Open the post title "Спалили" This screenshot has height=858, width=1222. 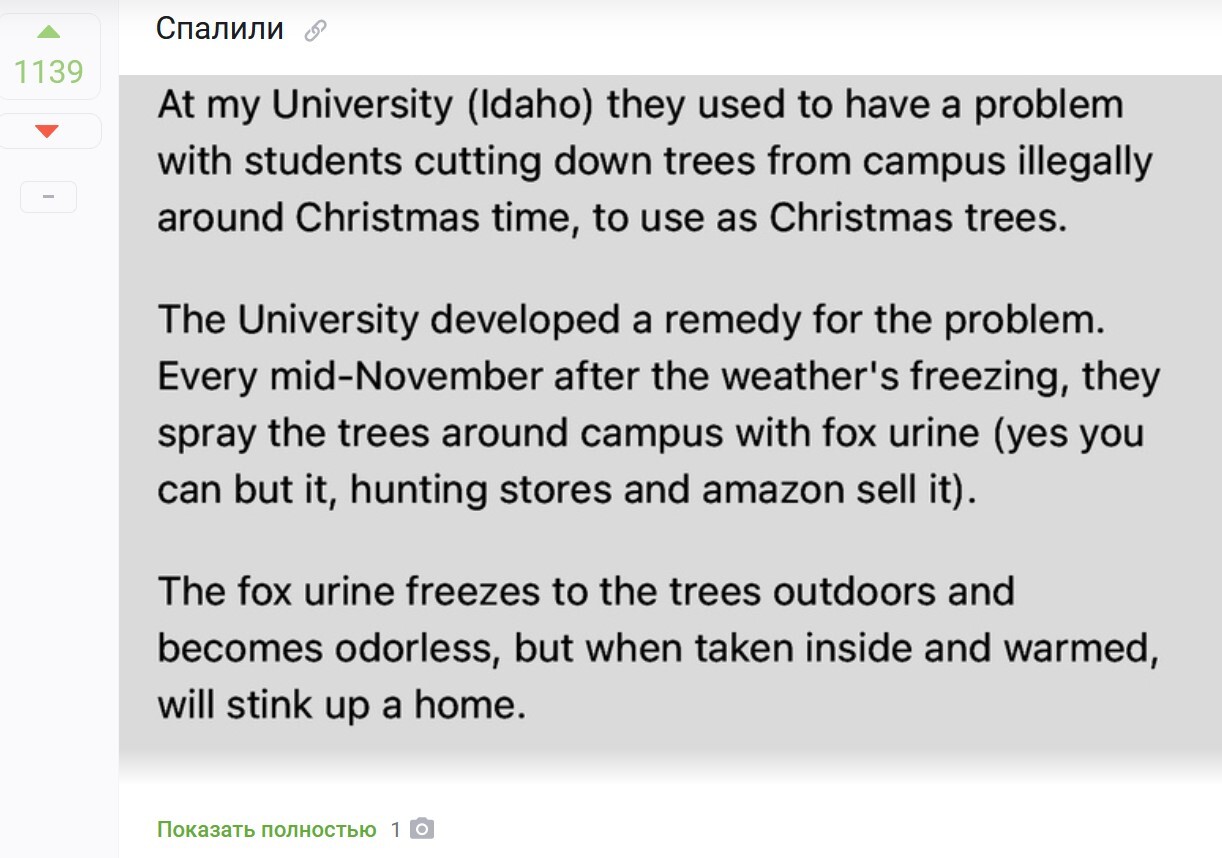(220, 29)
